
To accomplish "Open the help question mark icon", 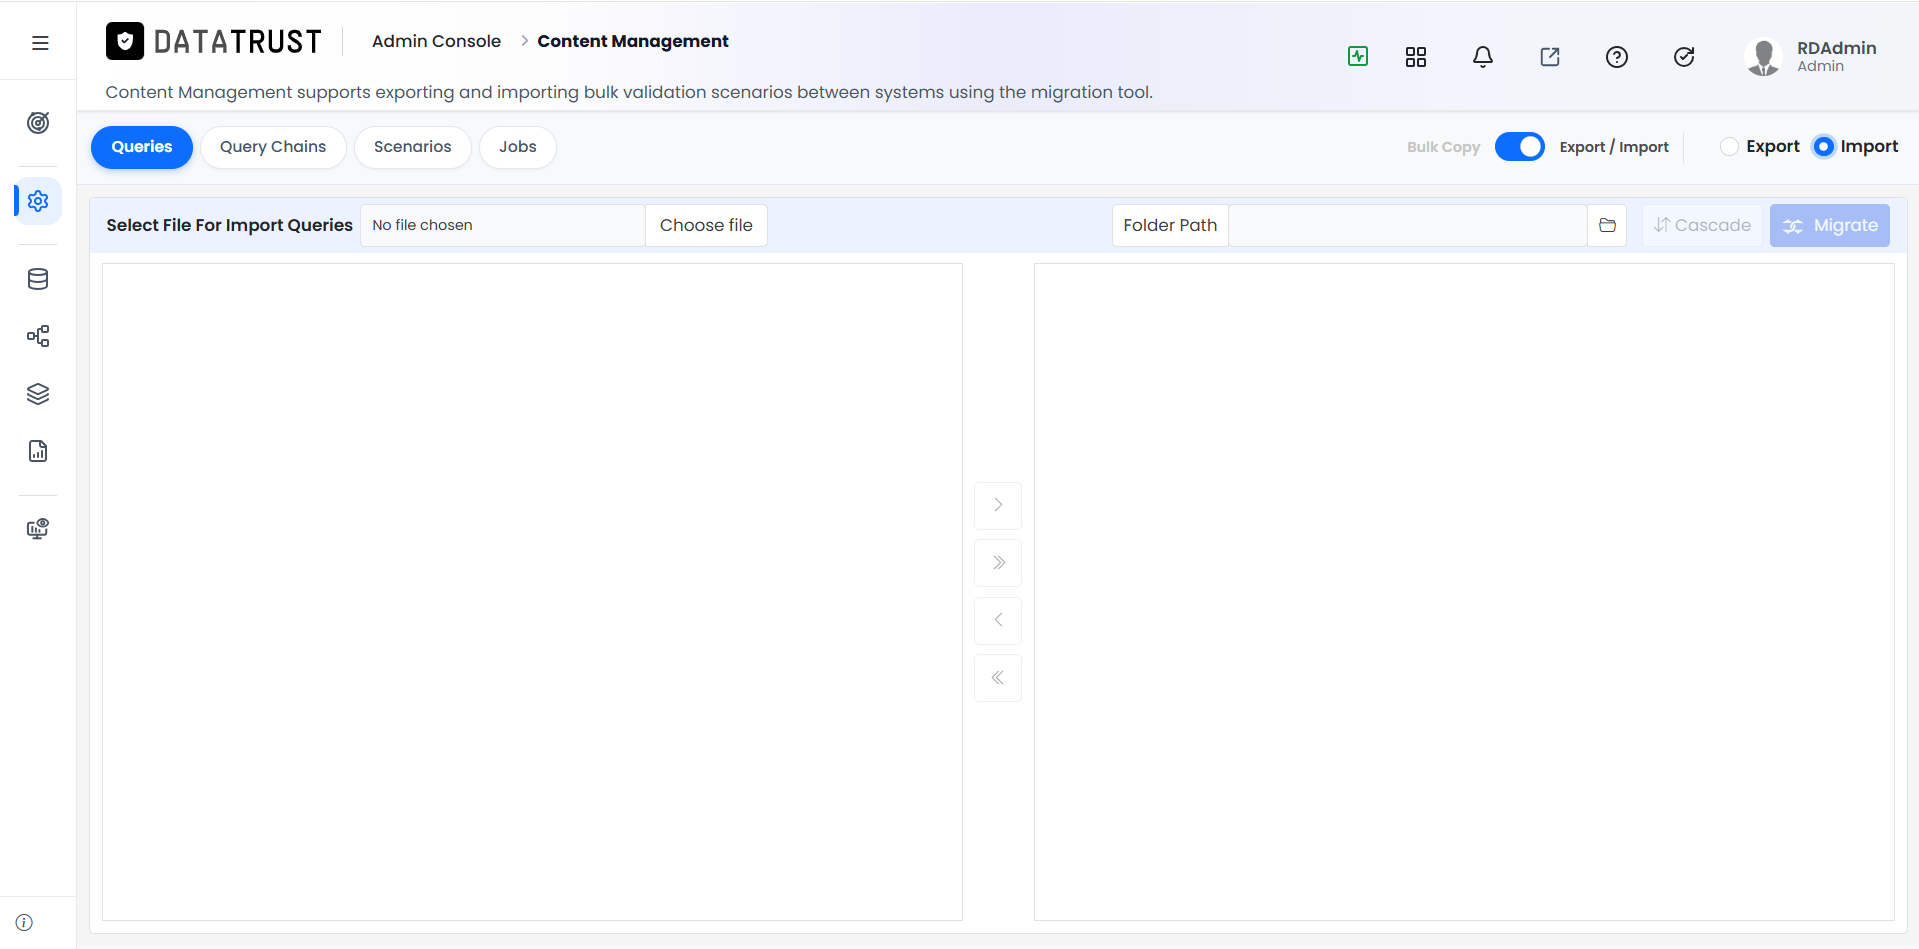I will click(x=1617, y=57).
